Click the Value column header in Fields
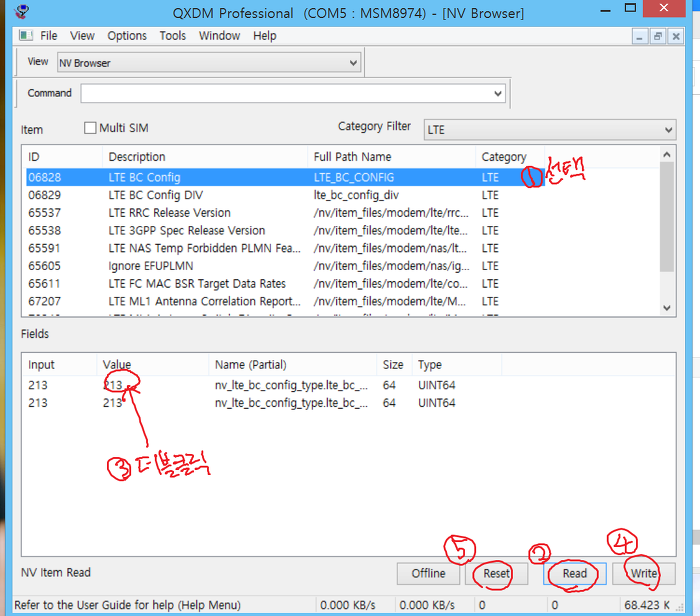The width and height of the screenshot is (700, 616). pyautogui.click(x=152, y=365)
